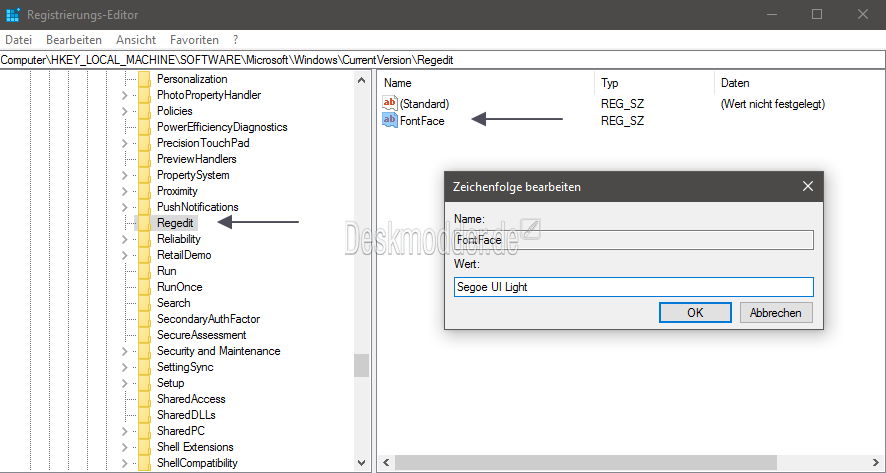
Task: Click the values pane scroll-right arrow
Action: coord(877,463)
